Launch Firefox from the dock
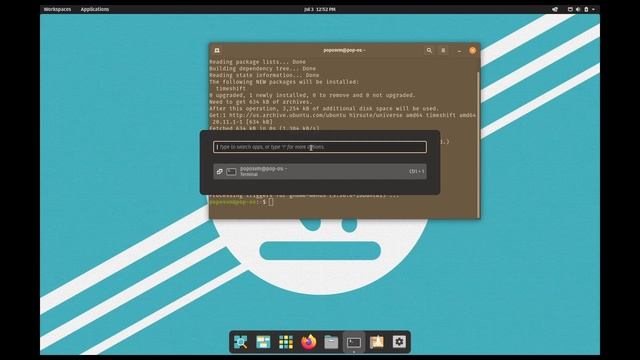640x360 pixels. [309, 342]
